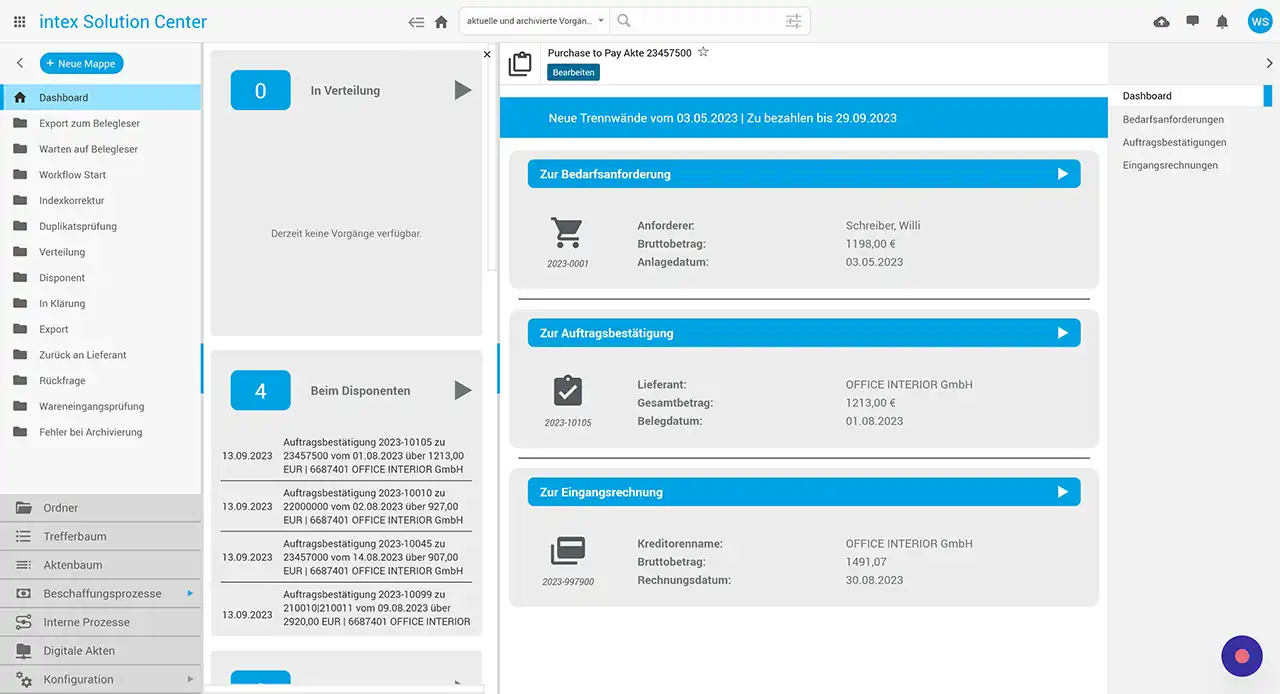
Task: Open the notifications bell
Action: tap(1222, 21)
